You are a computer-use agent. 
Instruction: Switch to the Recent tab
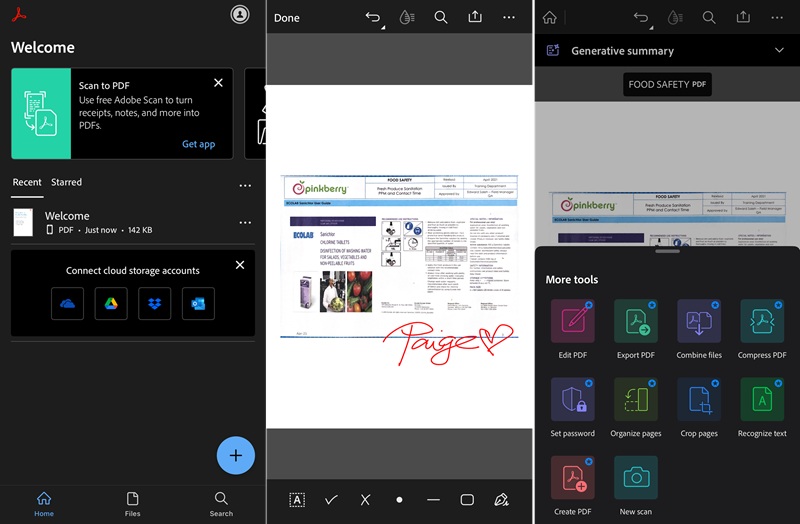(x=27, y=182)
